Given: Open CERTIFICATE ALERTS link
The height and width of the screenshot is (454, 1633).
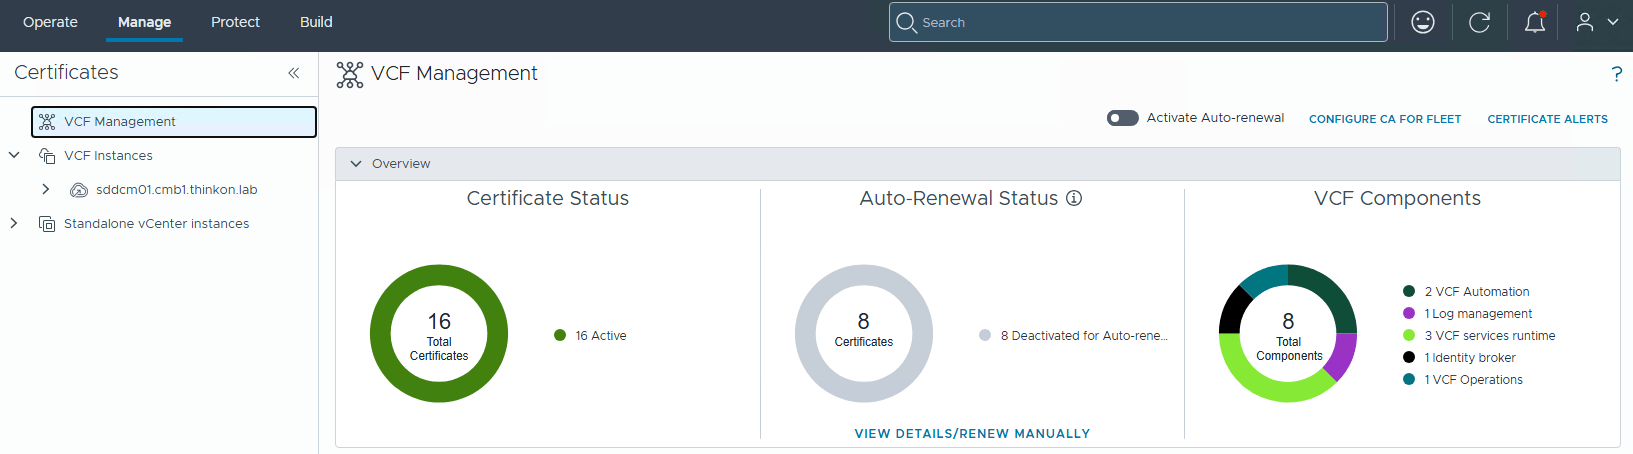Looking at the screenshot, I should click(x=1547, y=119).
